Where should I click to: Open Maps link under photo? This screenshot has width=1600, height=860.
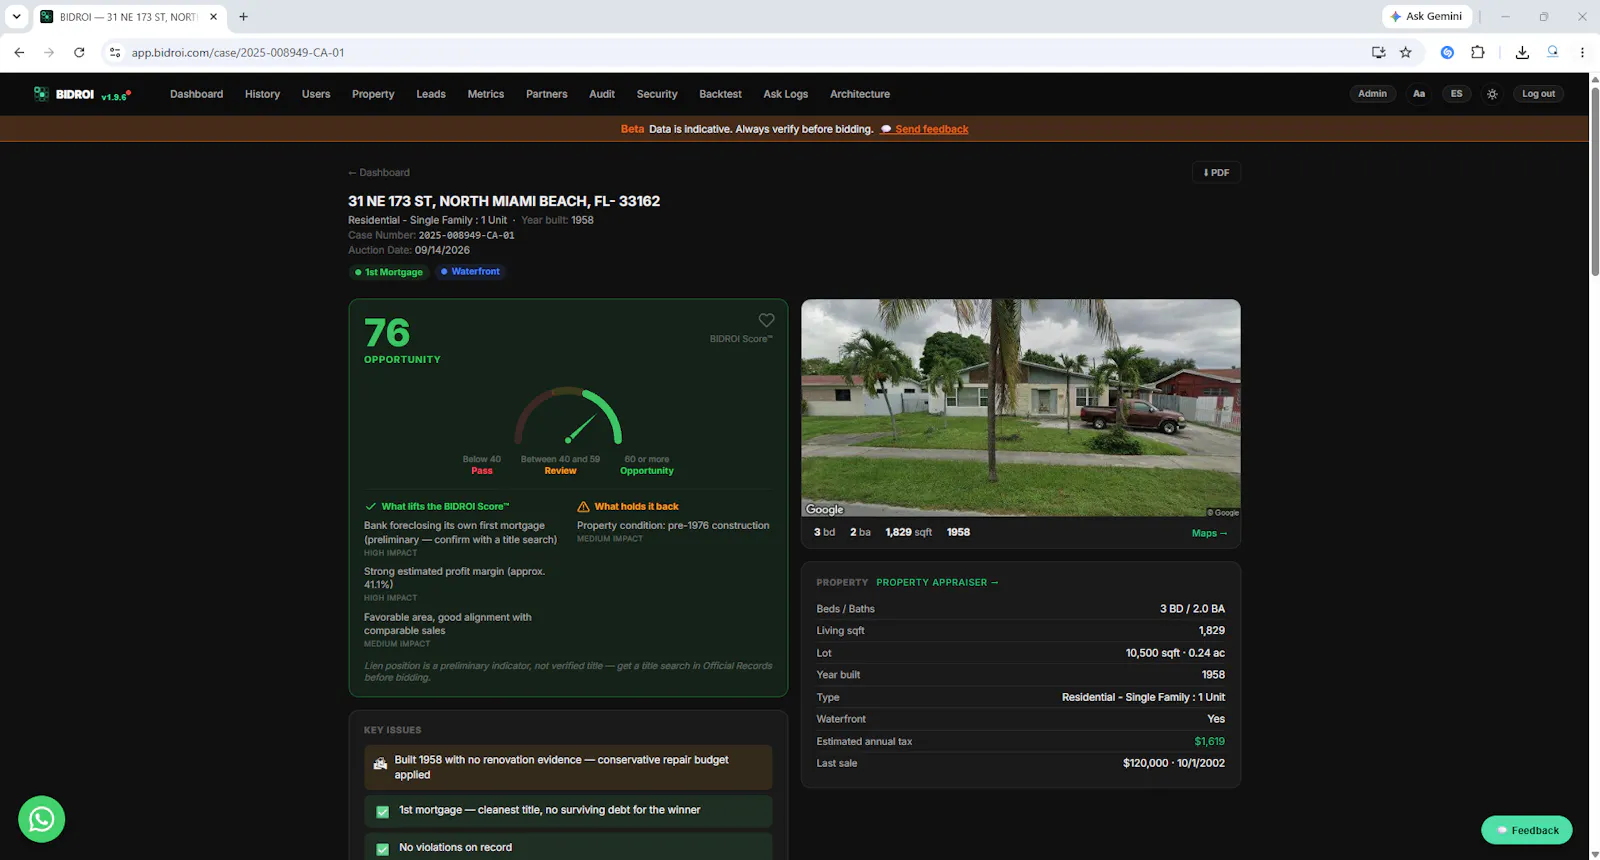(1209, 533)
